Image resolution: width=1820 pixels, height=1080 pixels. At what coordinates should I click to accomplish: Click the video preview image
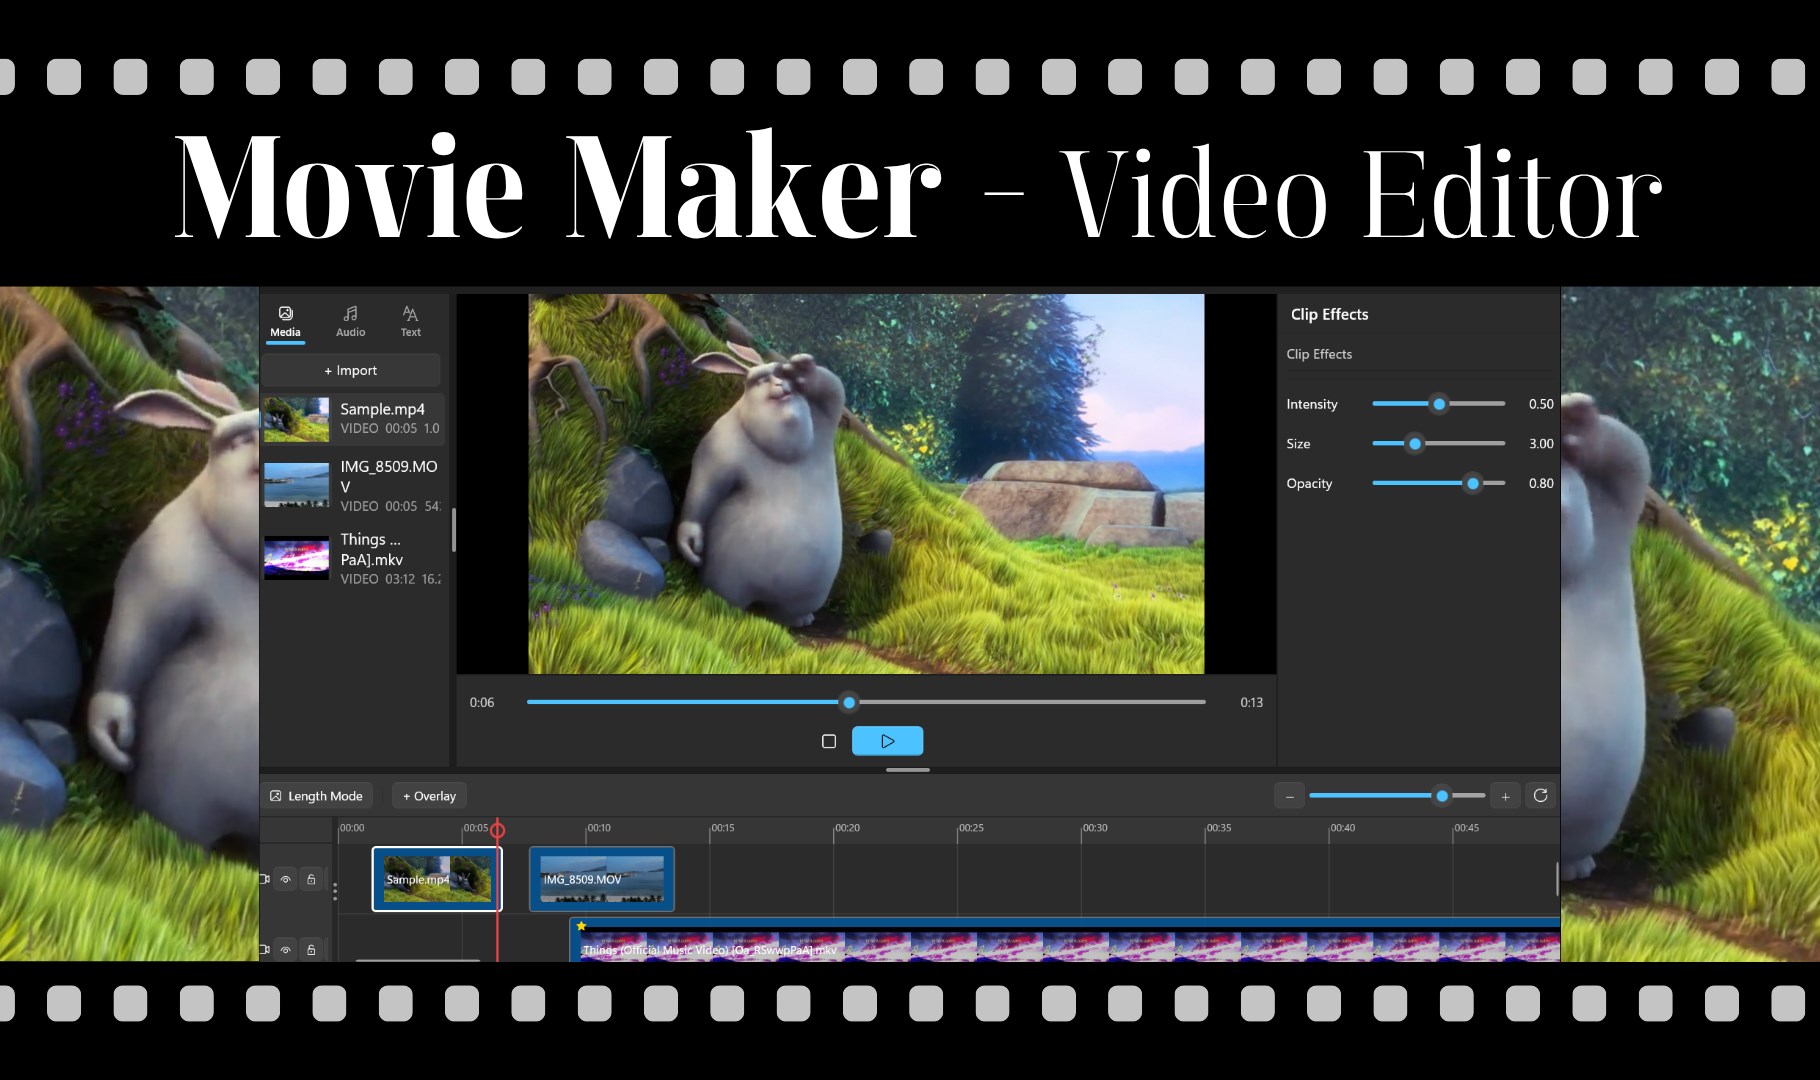coord(866,484)
